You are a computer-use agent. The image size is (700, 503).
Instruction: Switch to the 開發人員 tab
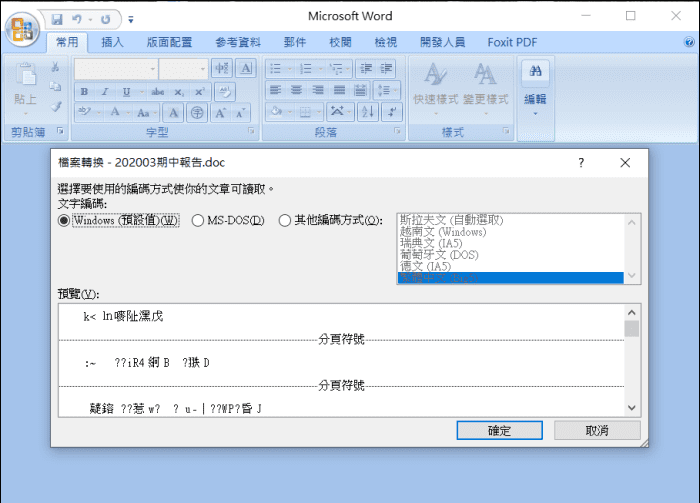pyautogui.click(x=442, y=42)
